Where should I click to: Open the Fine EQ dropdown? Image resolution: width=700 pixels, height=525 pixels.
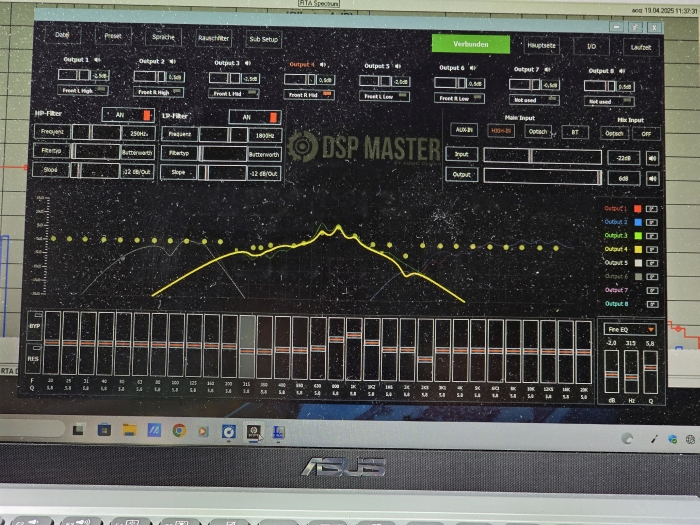point(629,328)
